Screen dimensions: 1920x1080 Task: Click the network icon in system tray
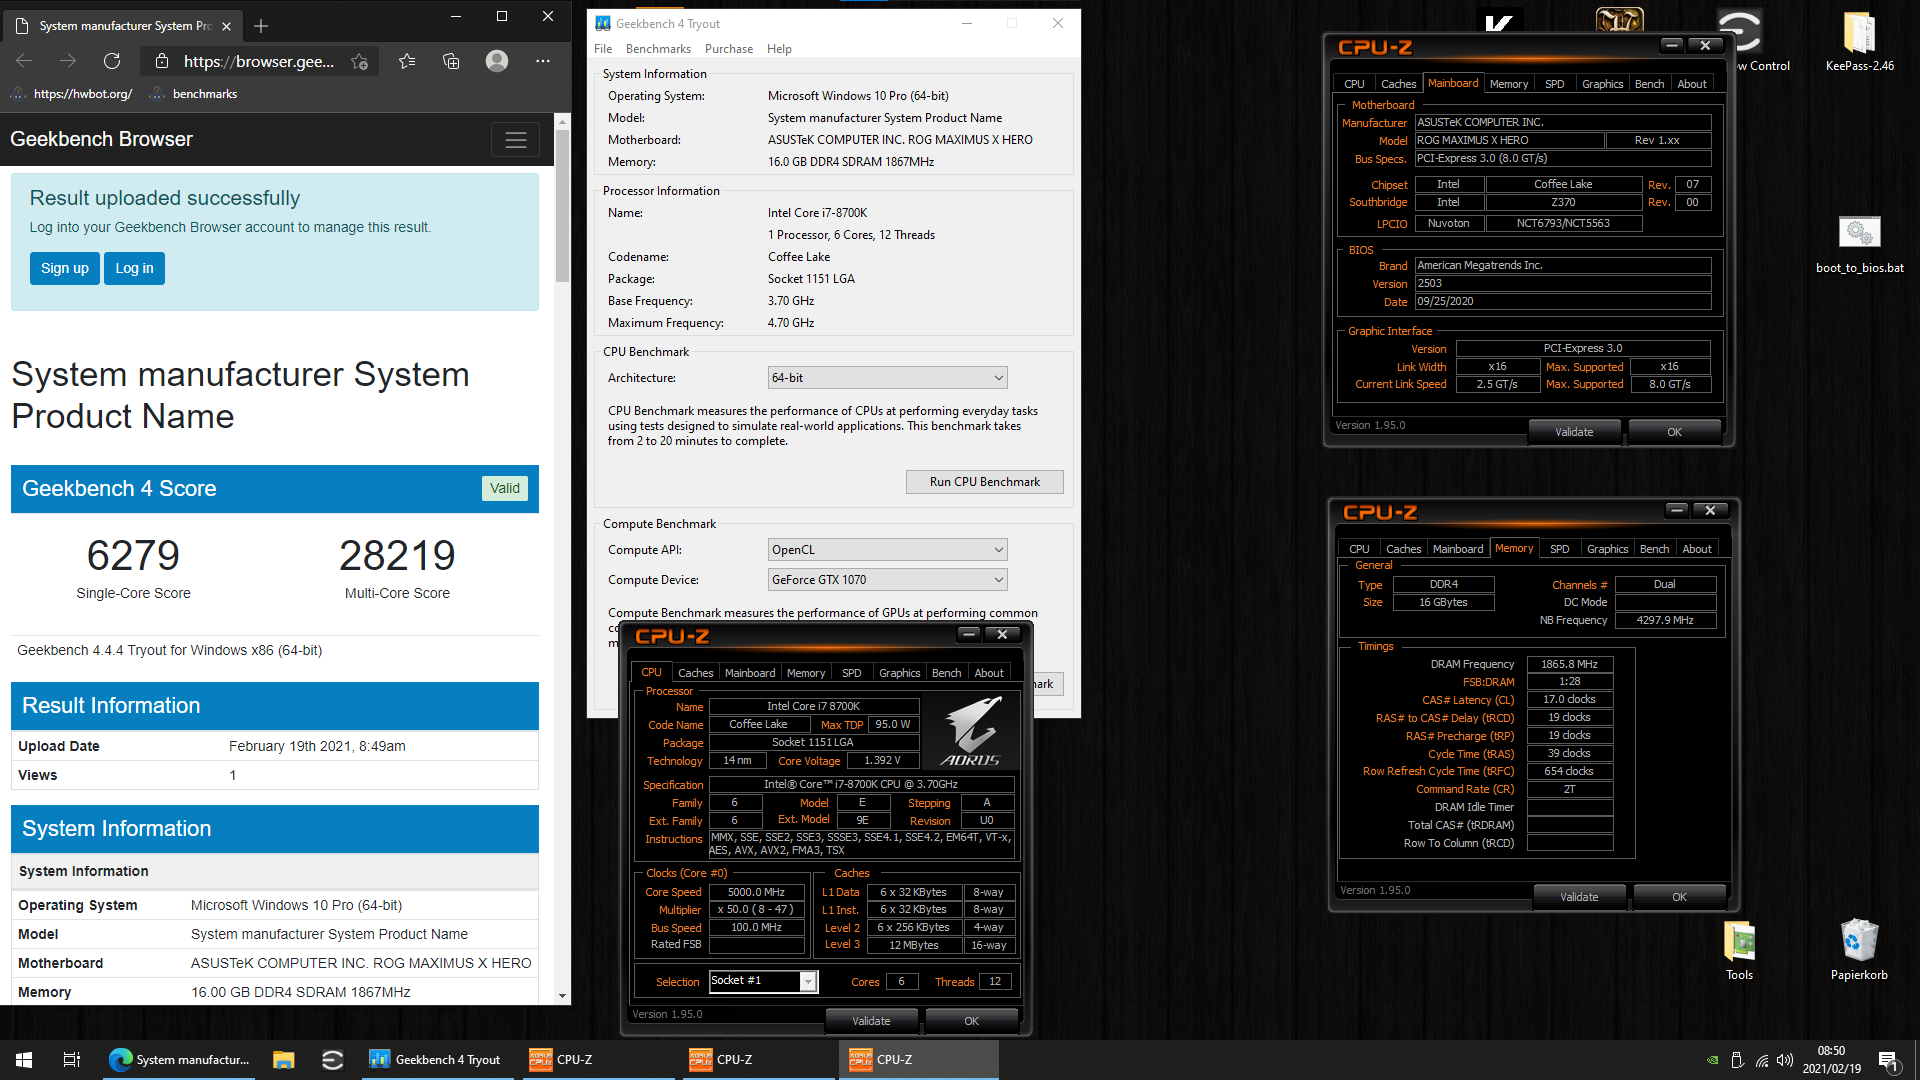[1761, 1060]
